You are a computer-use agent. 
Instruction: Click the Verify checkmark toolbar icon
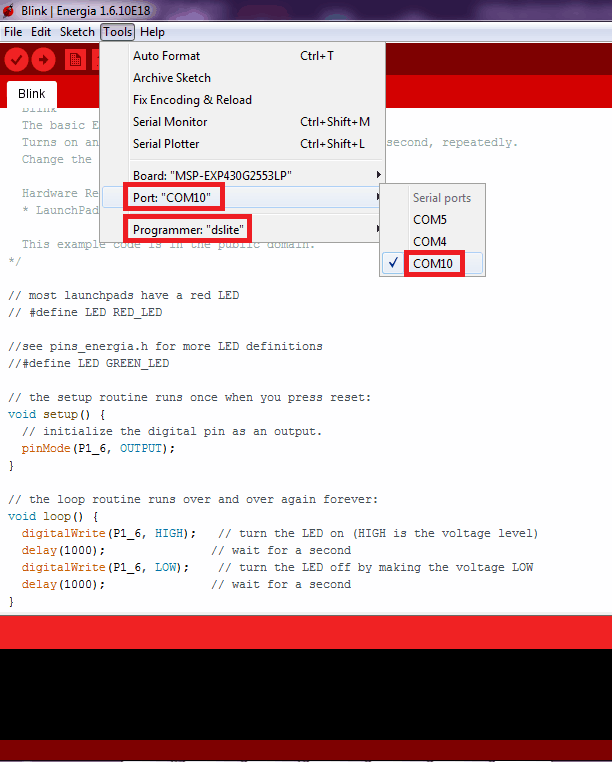coord(16,60)
